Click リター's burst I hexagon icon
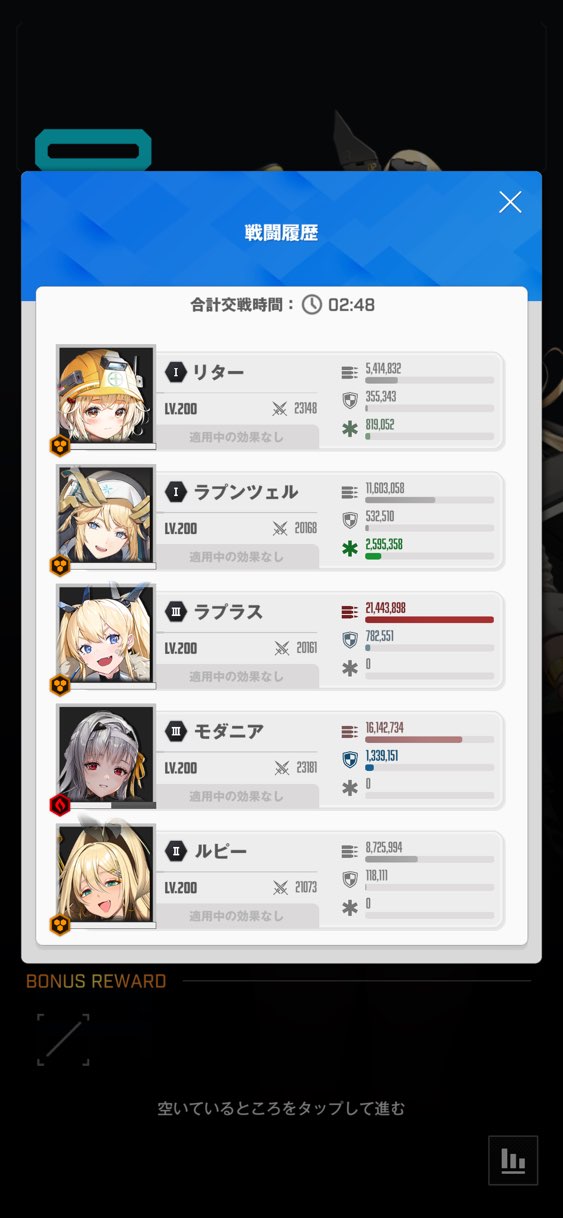 point(175,372)
